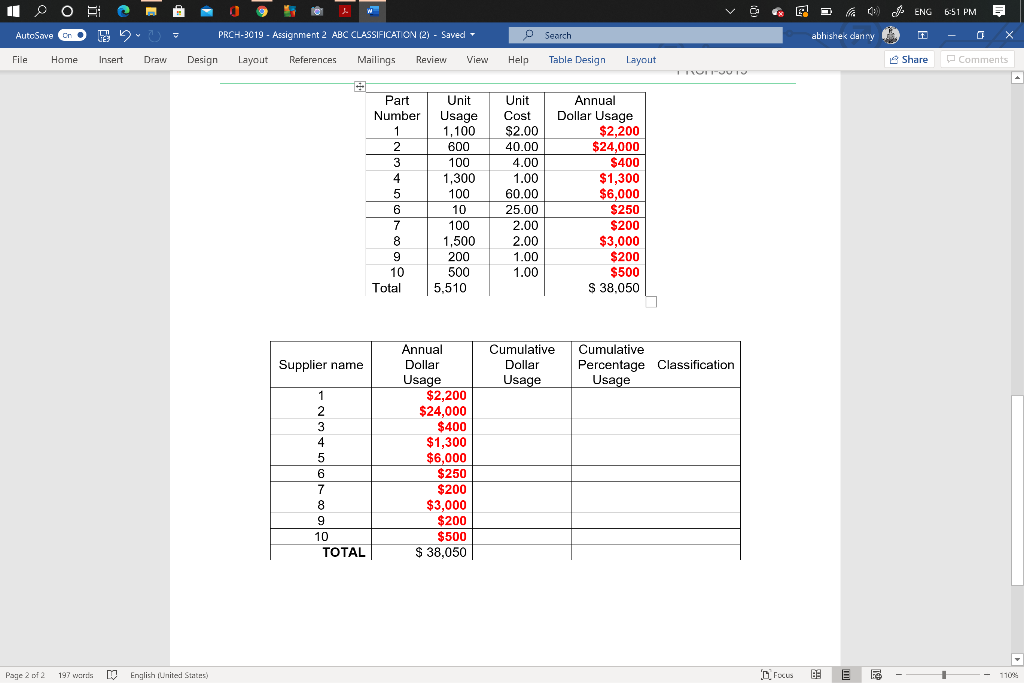The width and height of the screenshot is (1024, 683).
Task: Switch to the Insert tab
Action: click(111, 59)
